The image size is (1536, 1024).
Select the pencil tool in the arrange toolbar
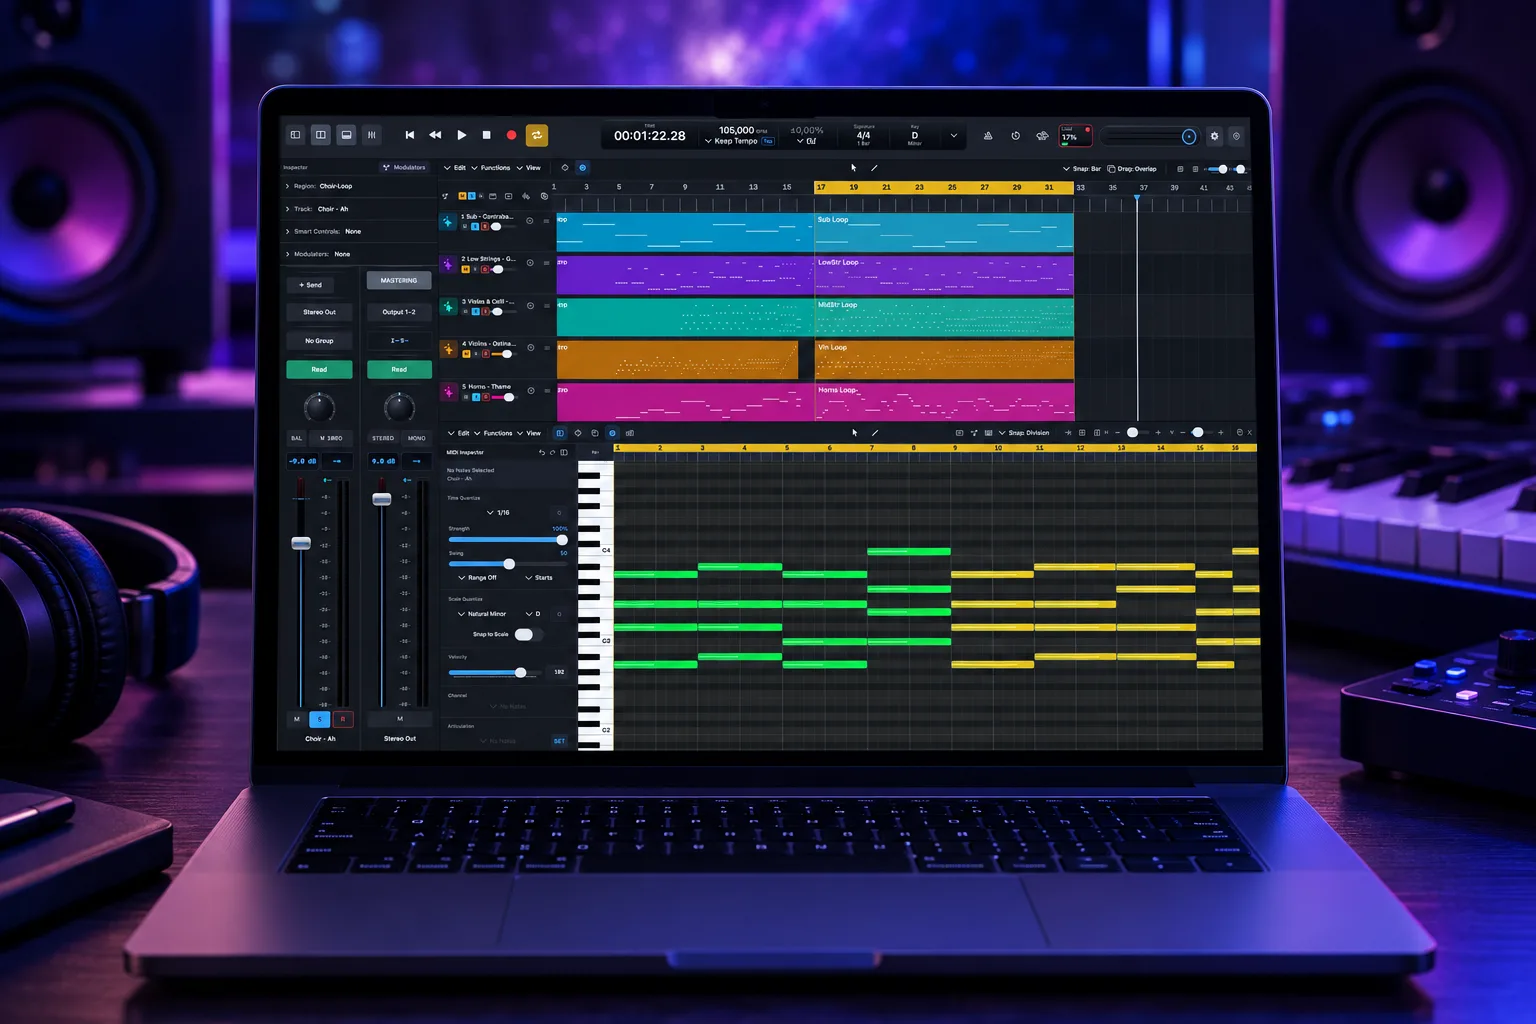[x=874, y=168]
